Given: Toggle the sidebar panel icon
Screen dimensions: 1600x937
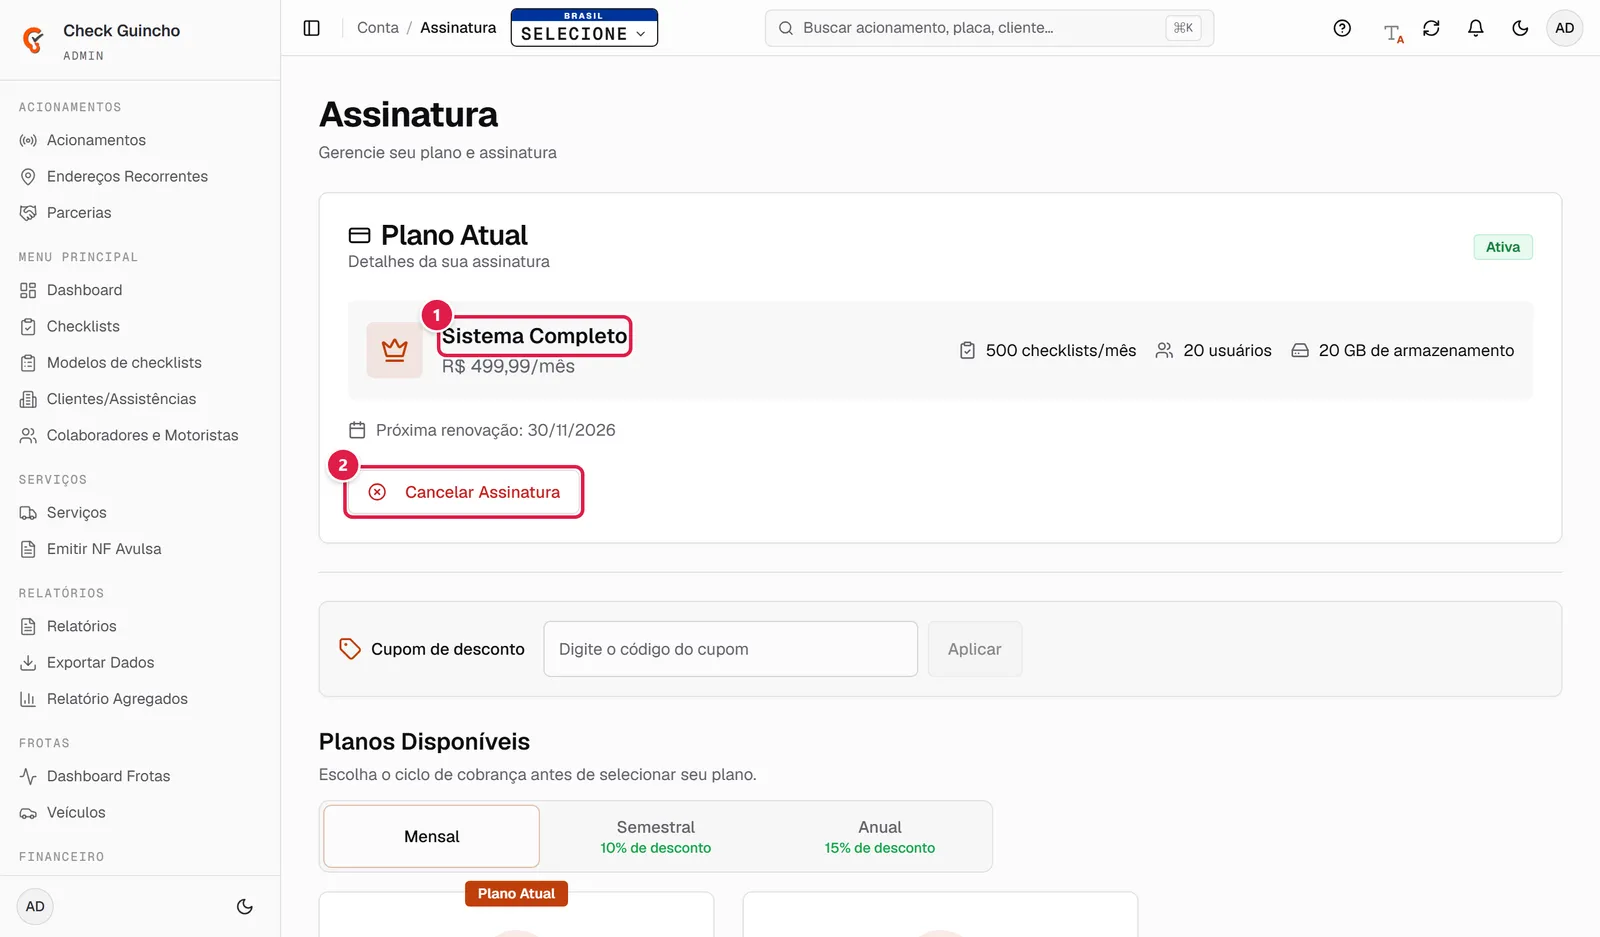Looking at the screenshot, I should point(311,28).
